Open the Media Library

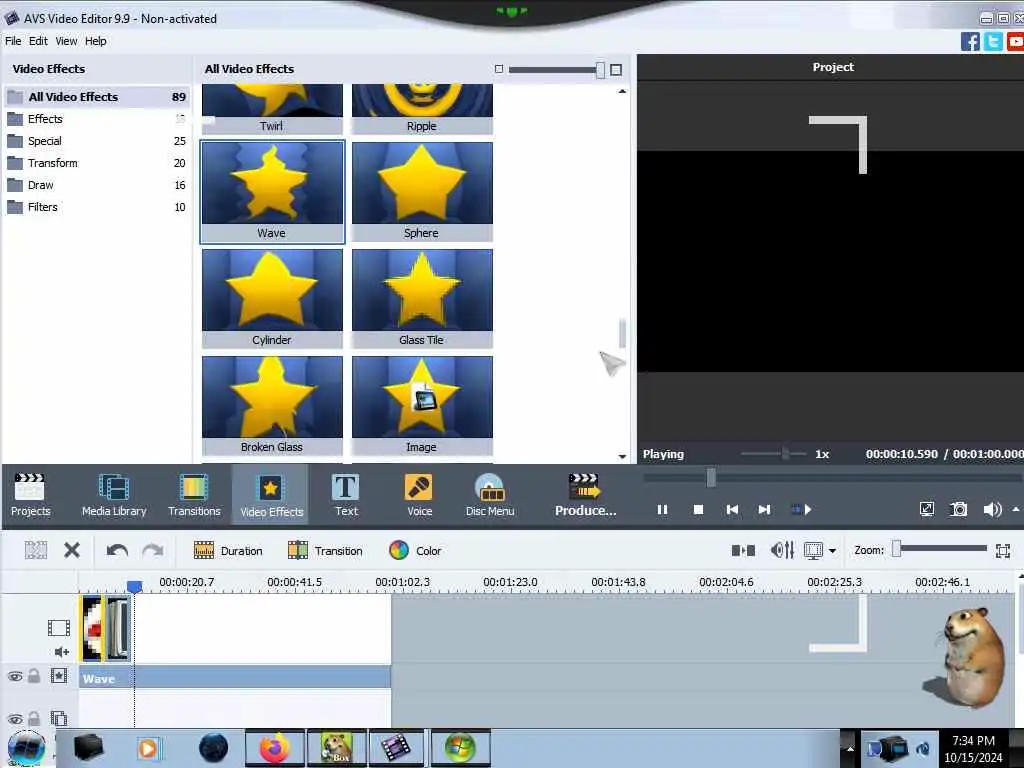(114, 495)
